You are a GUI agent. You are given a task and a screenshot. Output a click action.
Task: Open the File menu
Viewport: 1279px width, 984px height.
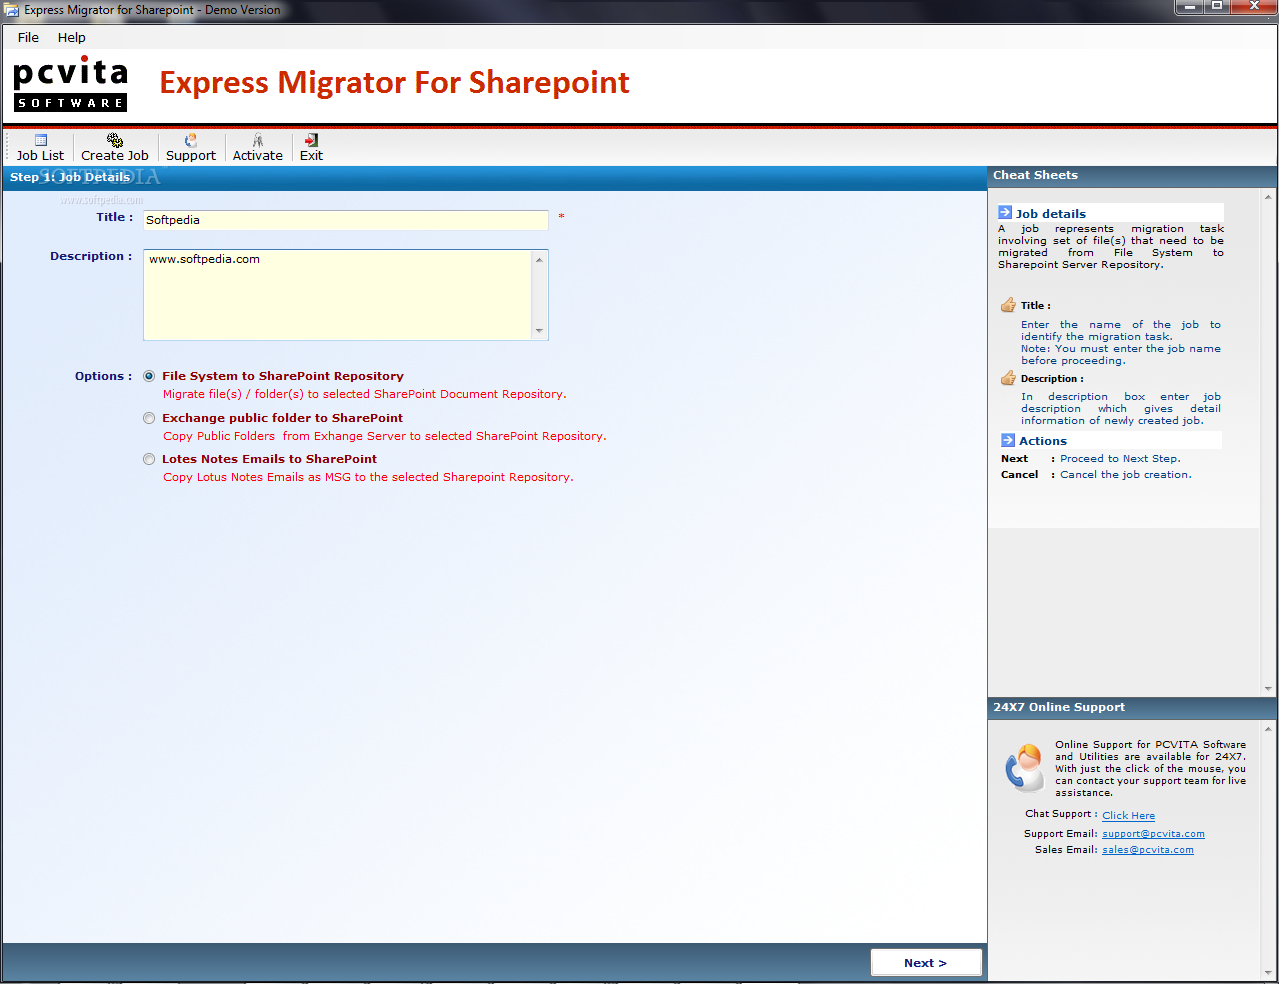point(28,37)
